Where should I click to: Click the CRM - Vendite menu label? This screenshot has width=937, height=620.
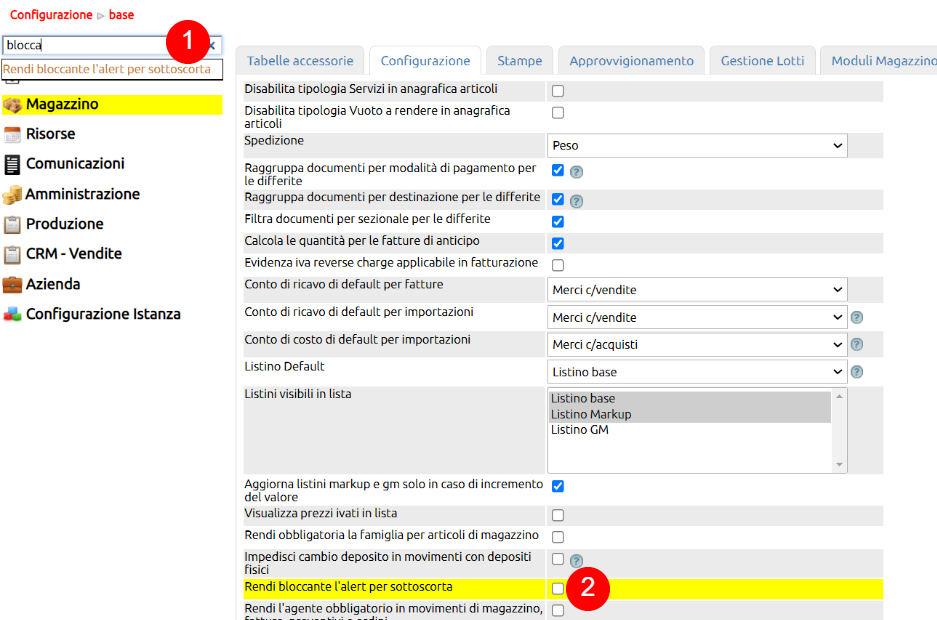(74, 254)
